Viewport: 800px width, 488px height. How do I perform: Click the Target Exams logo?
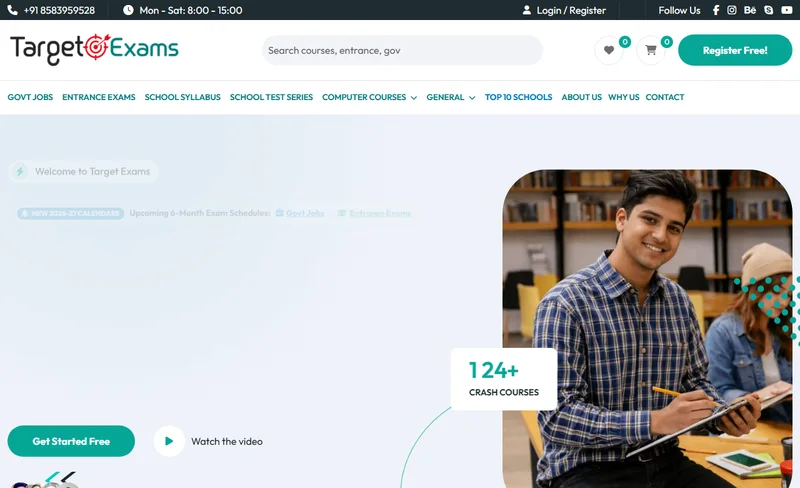tap(94, 49)
